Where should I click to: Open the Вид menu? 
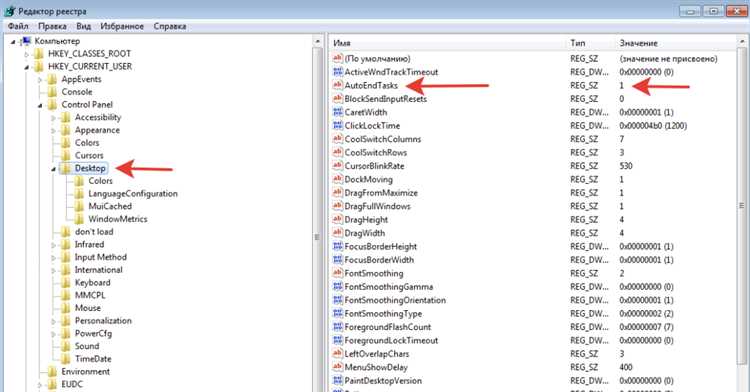(83, 26)
